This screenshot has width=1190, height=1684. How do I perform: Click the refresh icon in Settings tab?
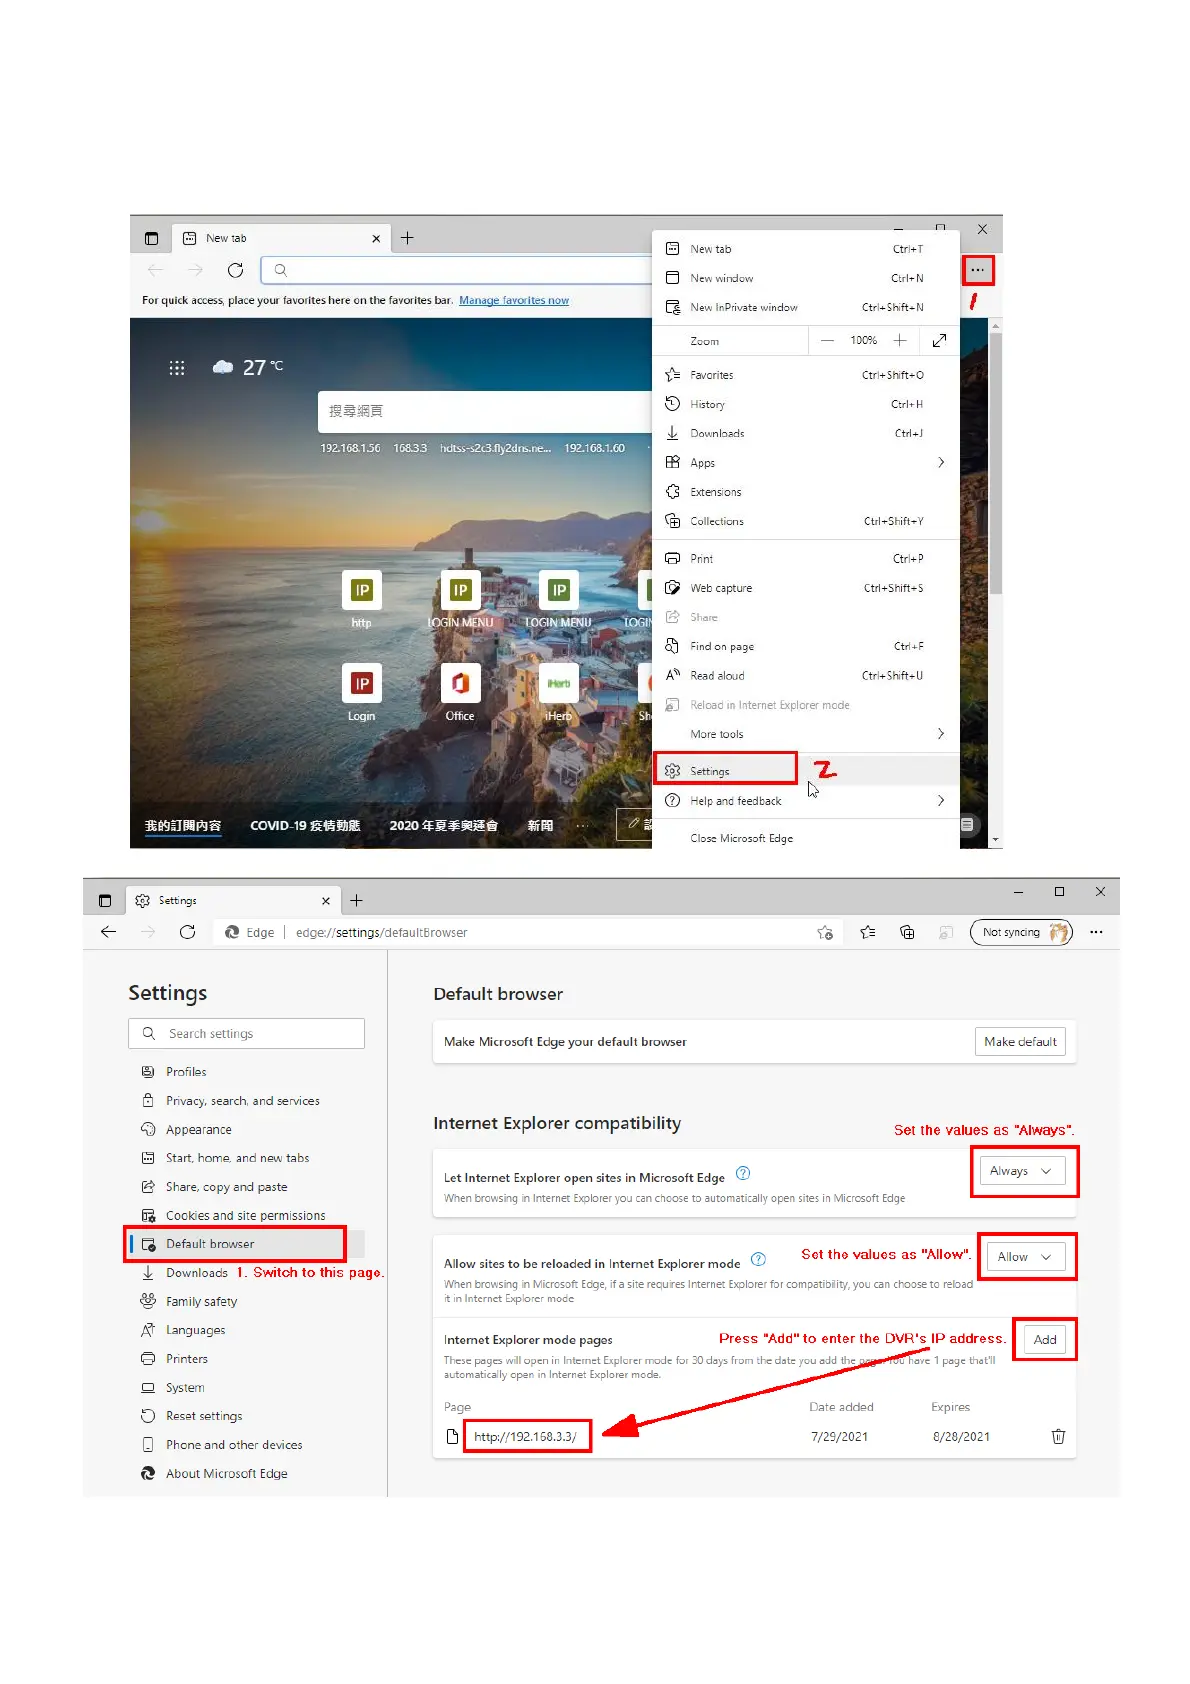(x=187, y=932)
